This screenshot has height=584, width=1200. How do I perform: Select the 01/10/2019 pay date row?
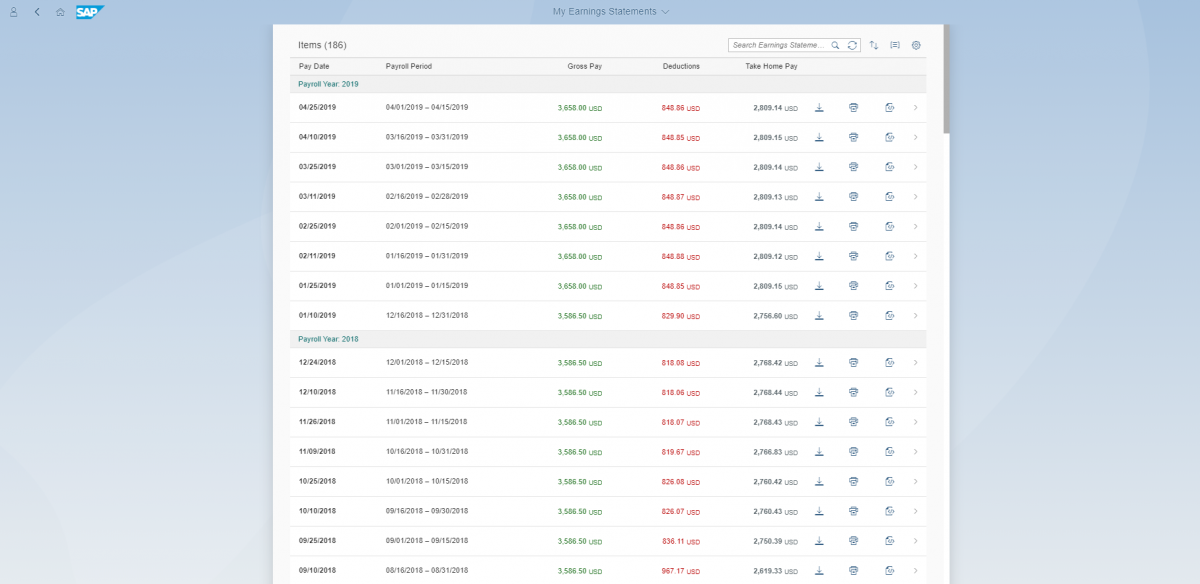click(317, 316)
